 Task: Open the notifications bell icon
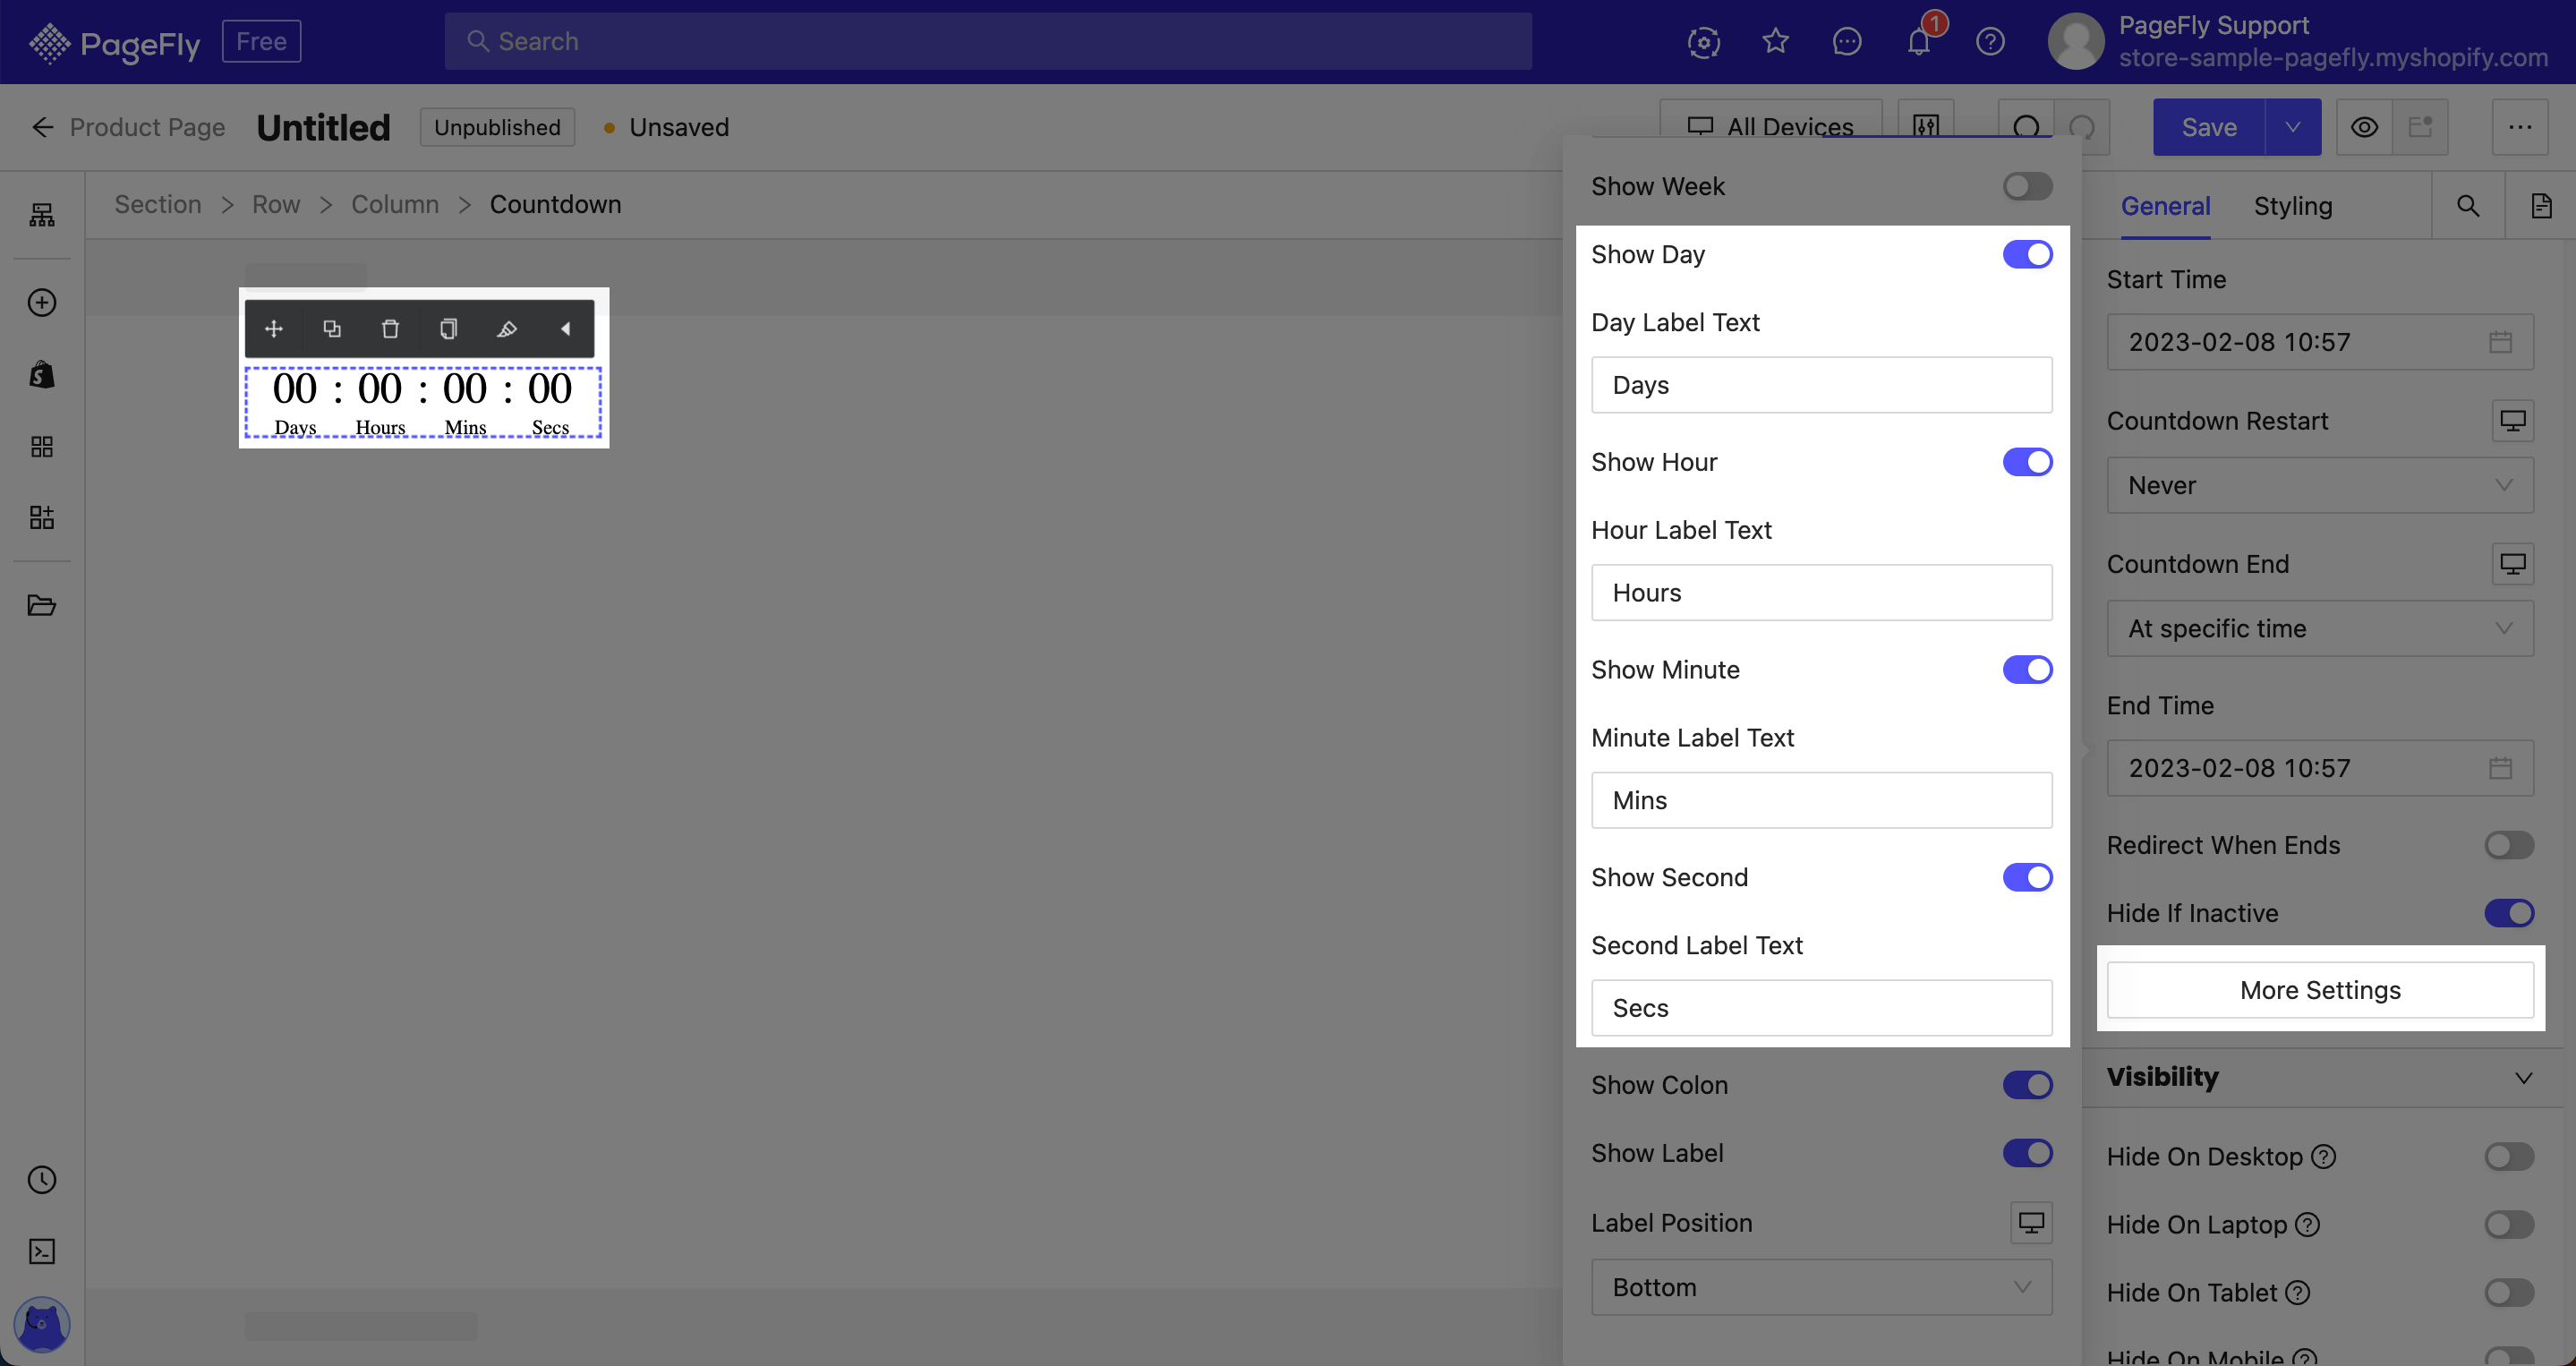(1918, 41)
